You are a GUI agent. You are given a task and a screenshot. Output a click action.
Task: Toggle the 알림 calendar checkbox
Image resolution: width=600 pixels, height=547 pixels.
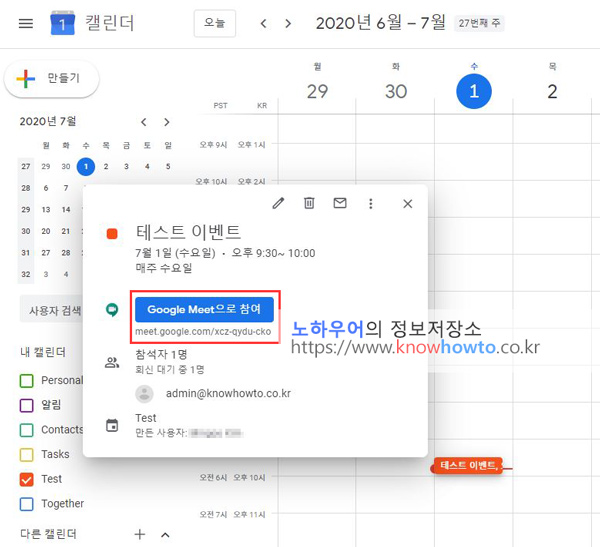point(26,405)
